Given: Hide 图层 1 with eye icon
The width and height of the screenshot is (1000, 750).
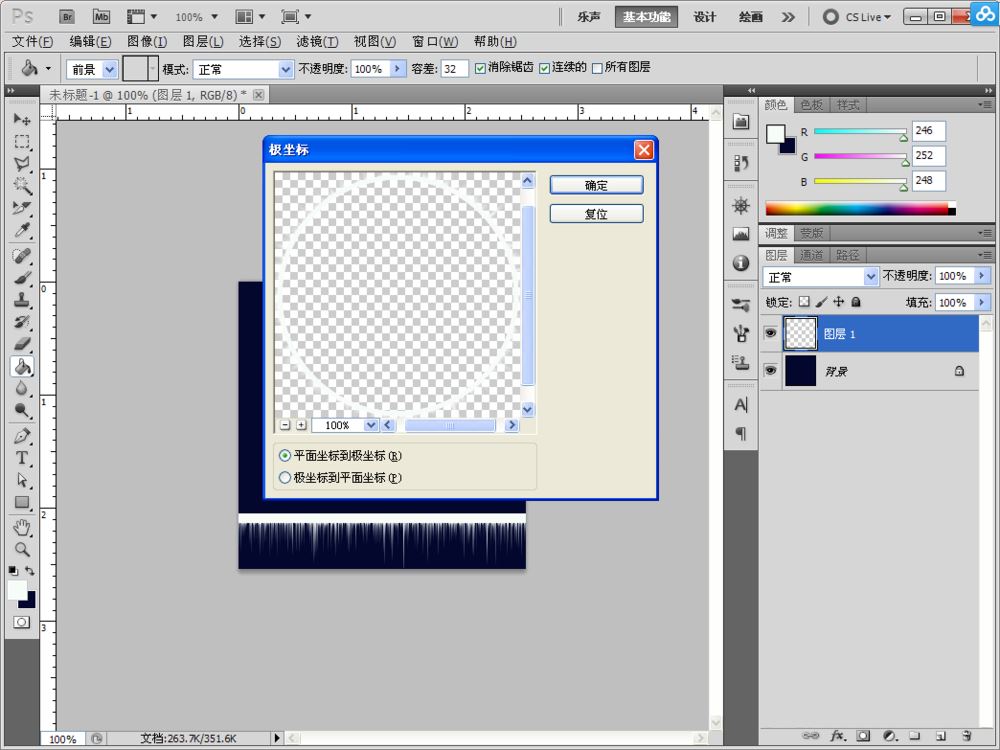Looking at the screenshot, I should [770, 334].
